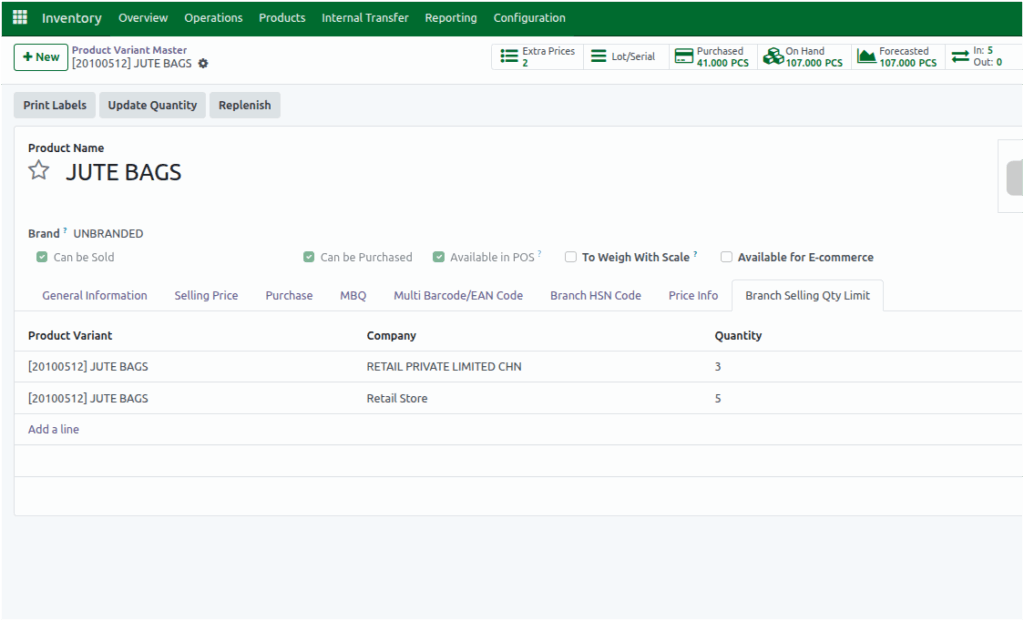Open the Operations menu

coord(212,17)
